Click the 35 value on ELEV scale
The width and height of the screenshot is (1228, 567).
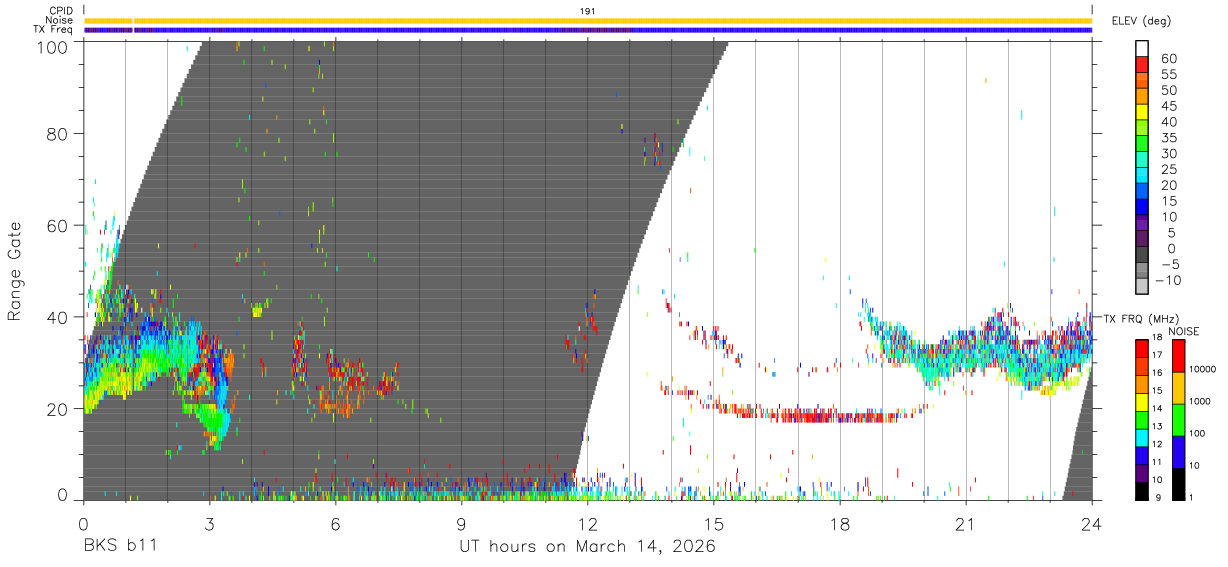[1167, 139]
